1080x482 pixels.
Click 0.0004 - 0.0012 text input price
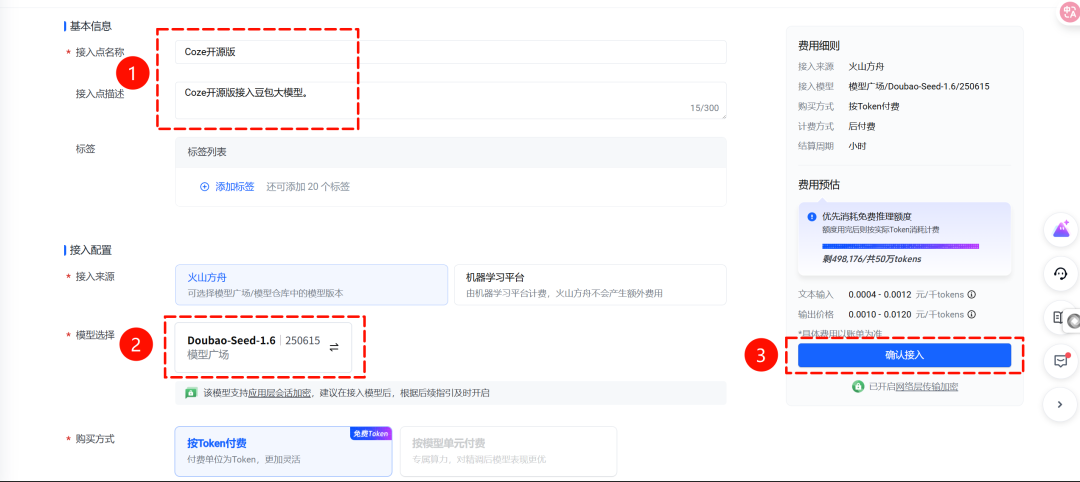[x=880, y=295]
